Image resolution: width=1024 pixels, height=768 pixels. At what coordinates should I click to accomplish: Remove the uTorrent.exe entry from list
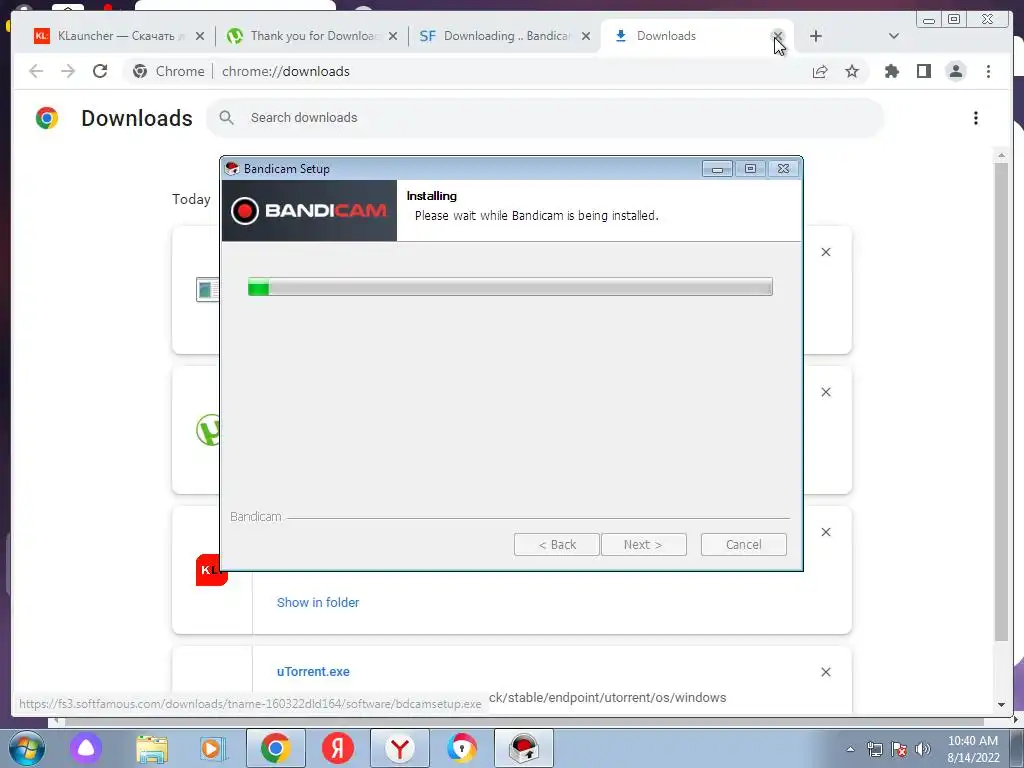pos(825,672)
